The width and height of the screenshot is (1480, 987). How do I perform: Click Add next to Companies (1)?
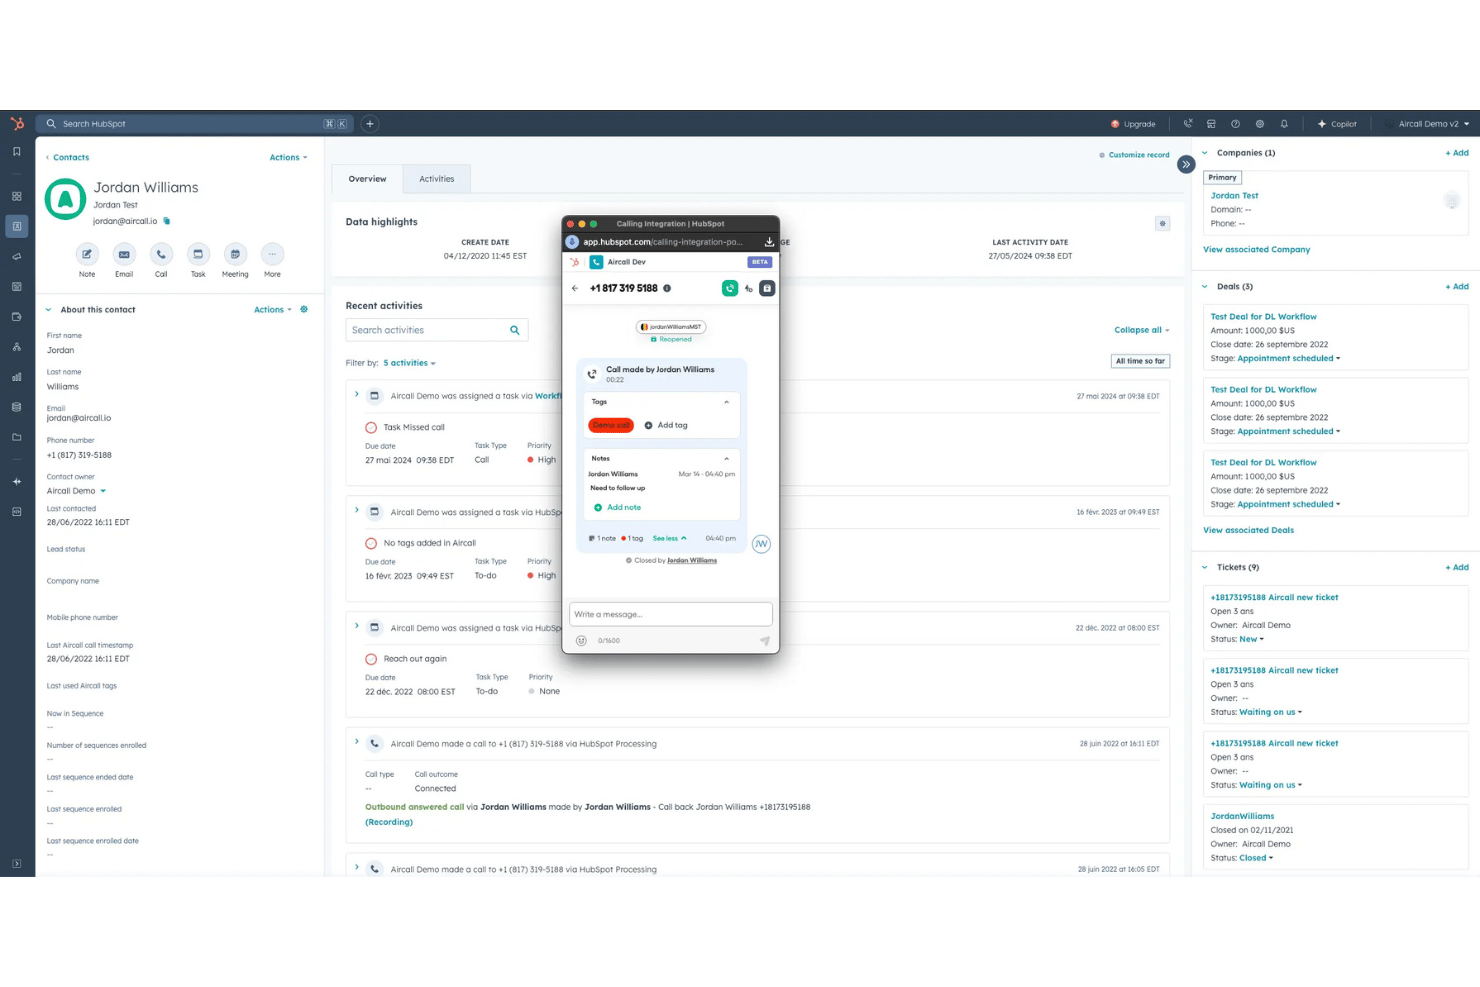click(x=1457, y=153)
